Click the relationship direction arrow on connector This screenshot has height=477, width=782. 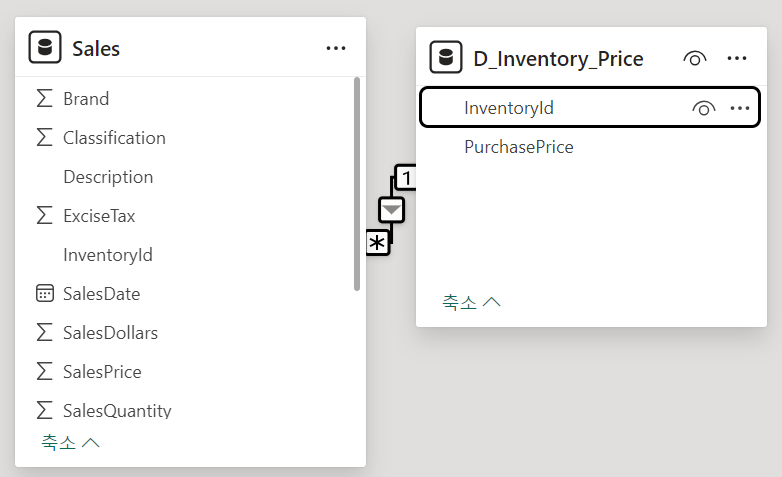pyautogui.click(x=391, y=210)
